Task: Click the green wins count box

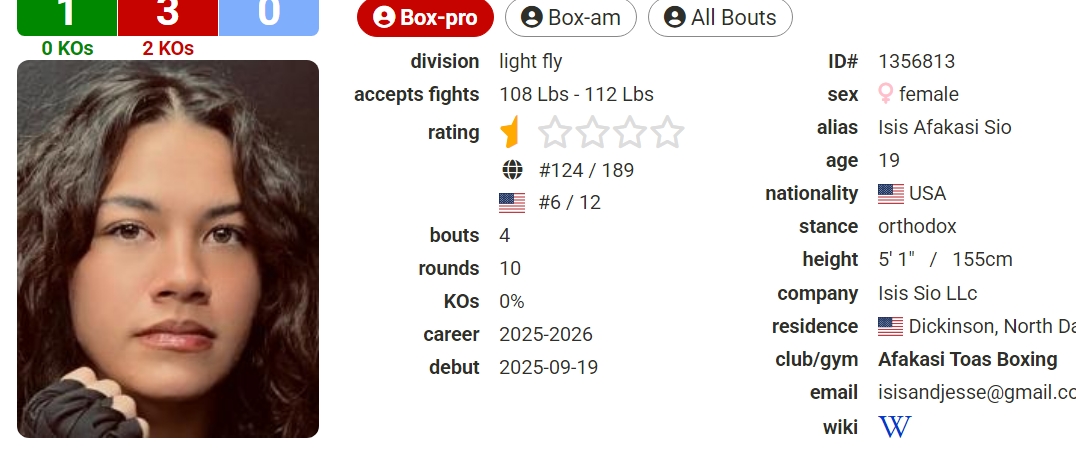Action: click(x=67, y=15)
